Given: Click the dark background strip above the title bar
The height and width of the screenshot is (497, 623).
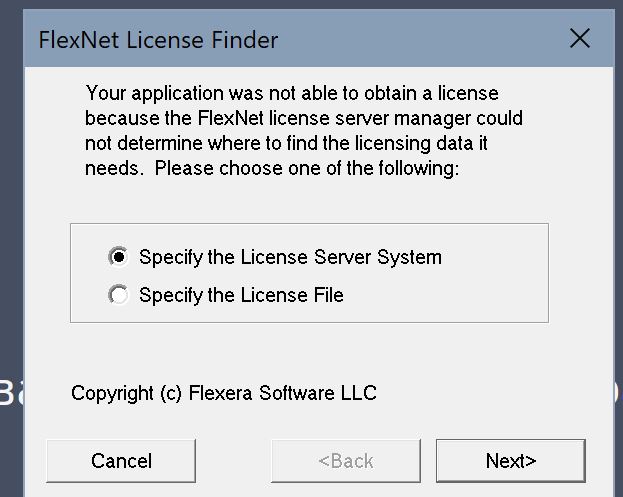Looking at the screenshot, I should [300, 6].
